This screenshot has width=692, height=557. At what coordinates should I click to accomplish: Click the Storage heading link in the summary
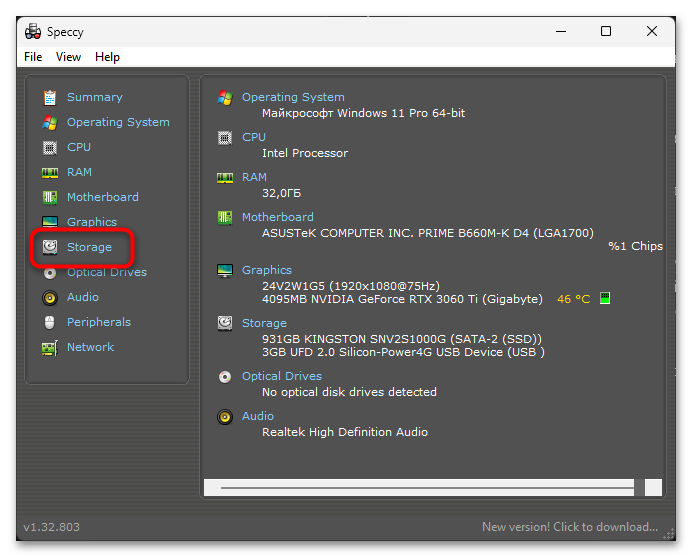click(264, 323)
